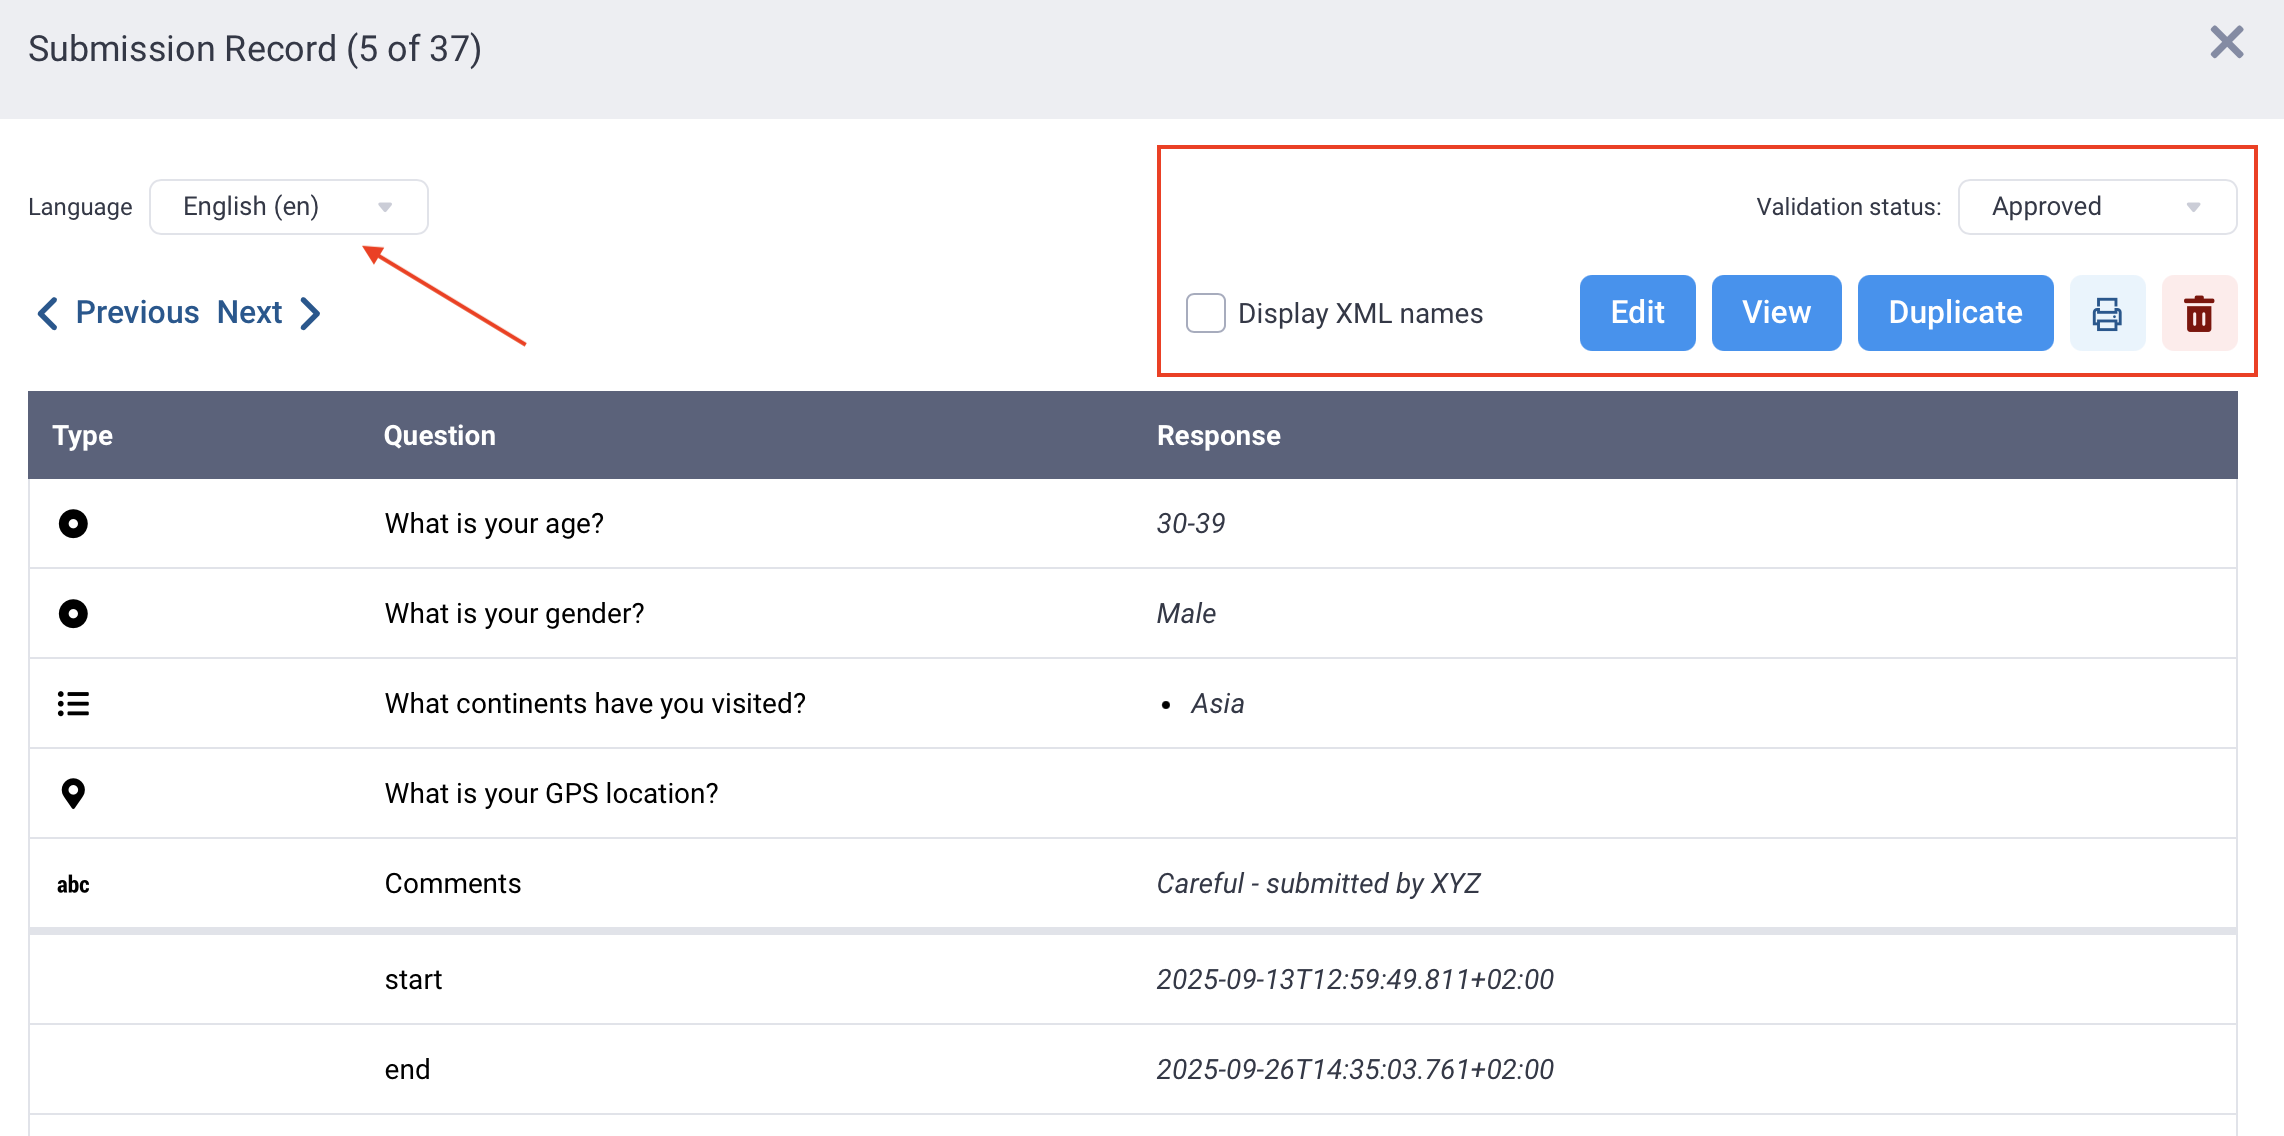Click the print submission icon
This screenshot has width=2284, height=1136.
[2107, 314]
